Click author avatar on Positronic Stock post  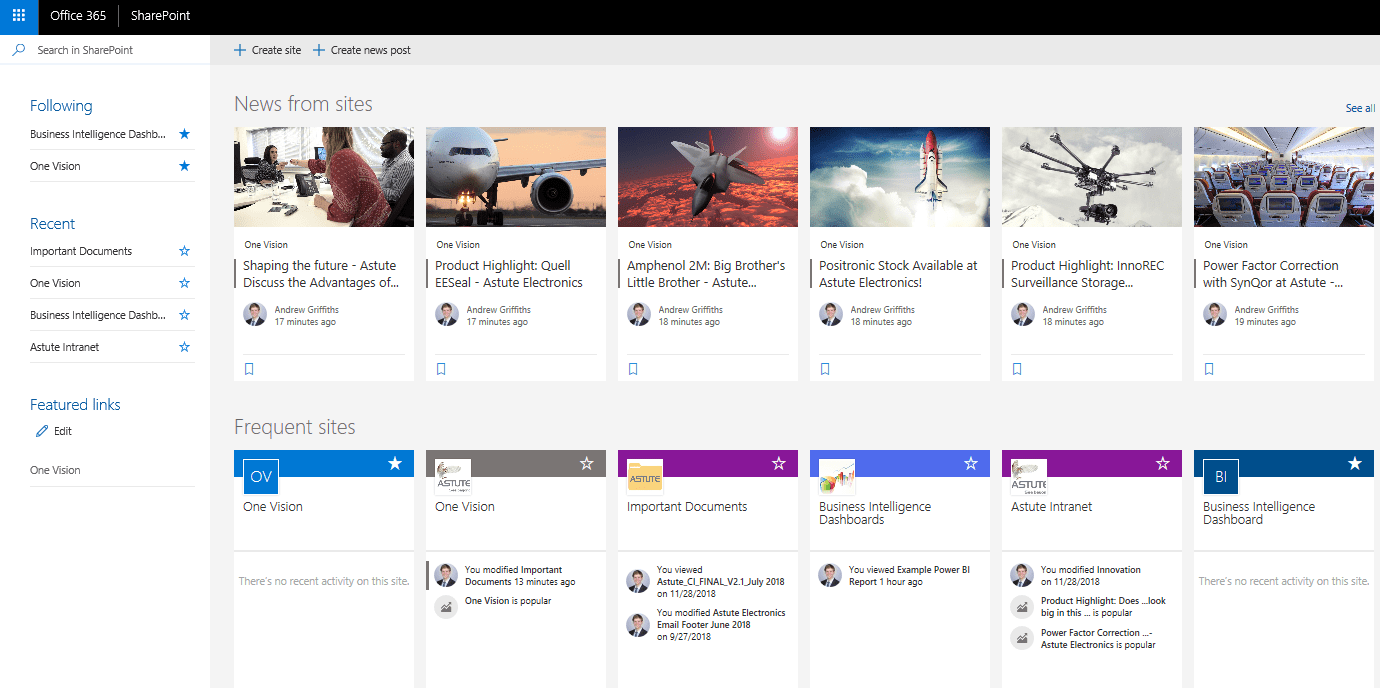pyautogui.click(x=831, y=315)
